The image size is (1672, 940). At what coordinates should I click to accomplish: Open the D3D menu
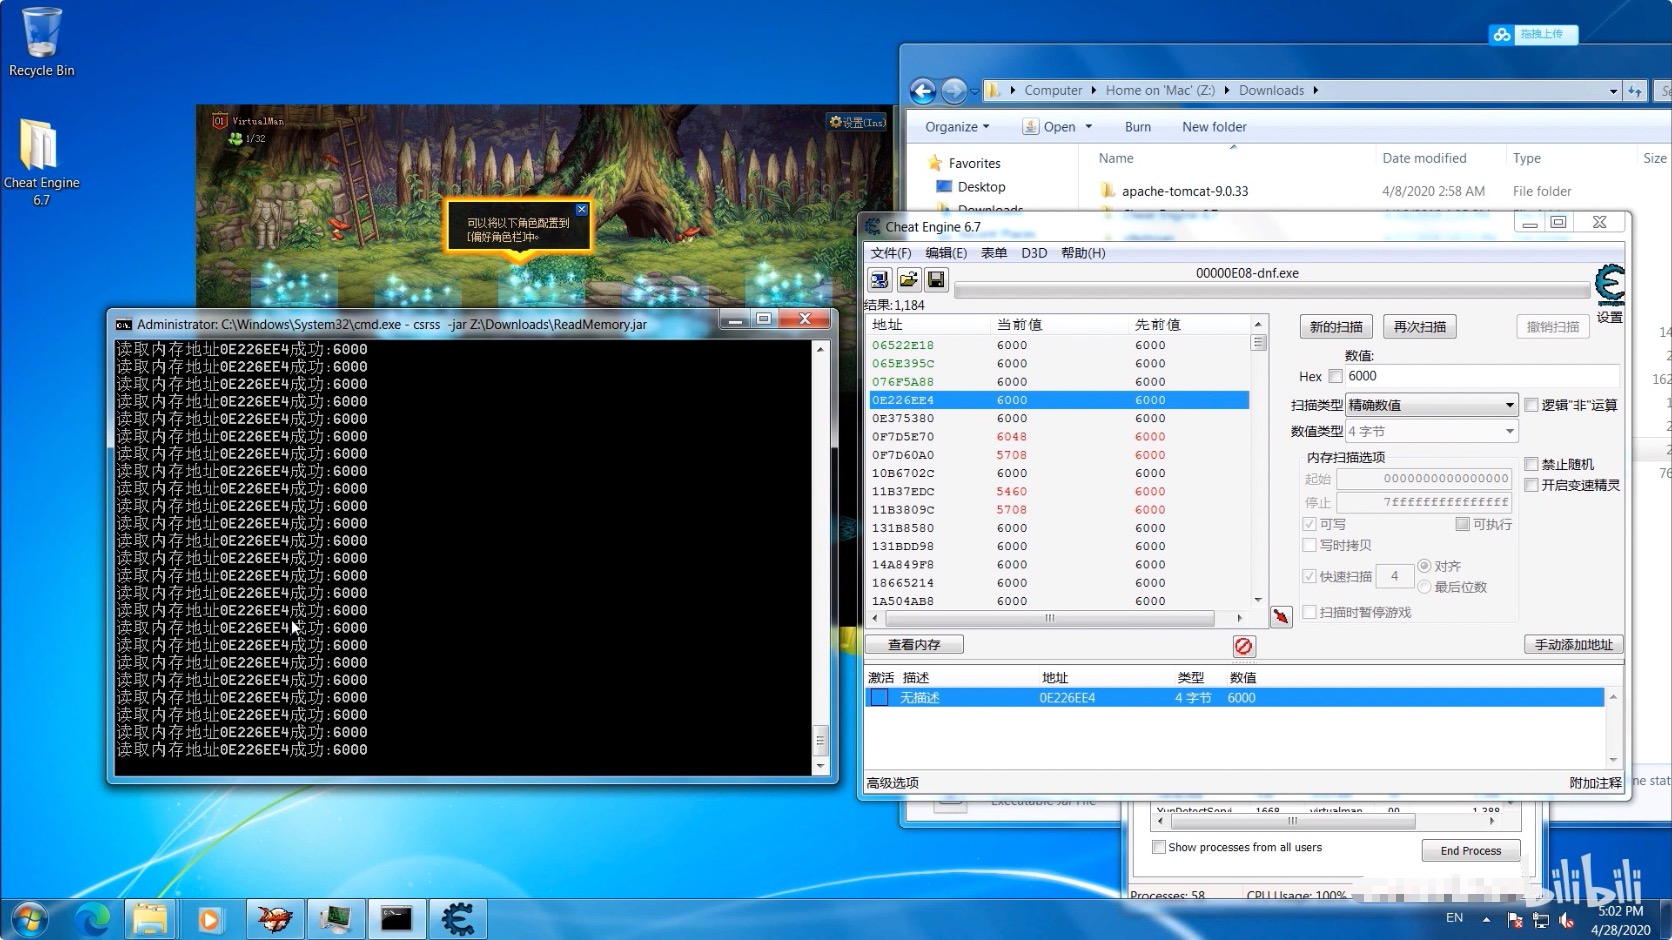tap(1034, 253)
